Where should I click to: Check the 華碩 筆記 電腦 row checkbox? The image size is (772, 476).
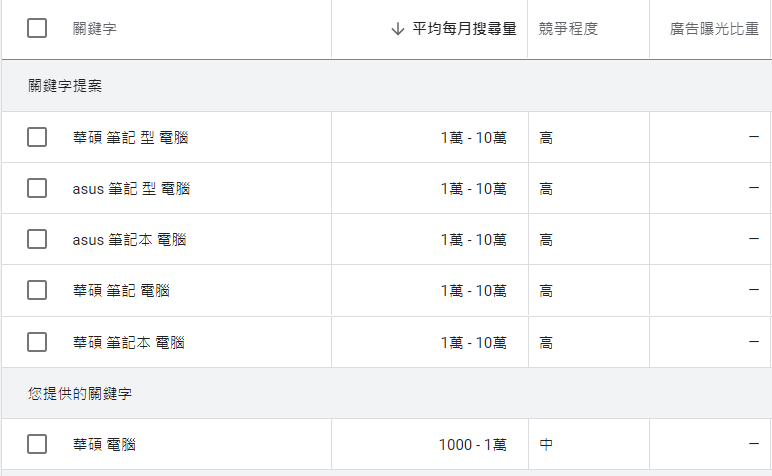37,290
